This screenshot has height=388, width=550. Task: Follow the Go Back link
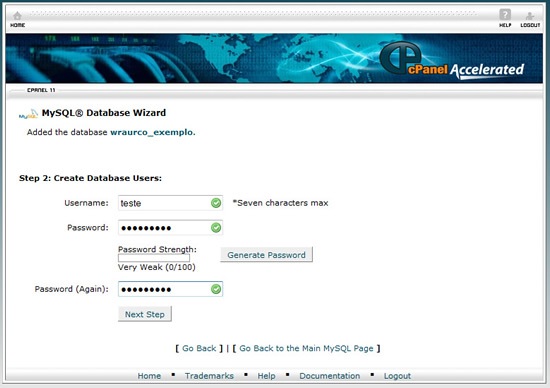[199, 348]
